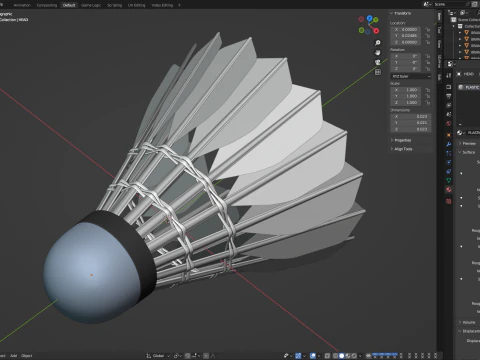This screenshot has width=480, height=360.
Task: Expand the Volume panel
Action: tap(467, 322)
